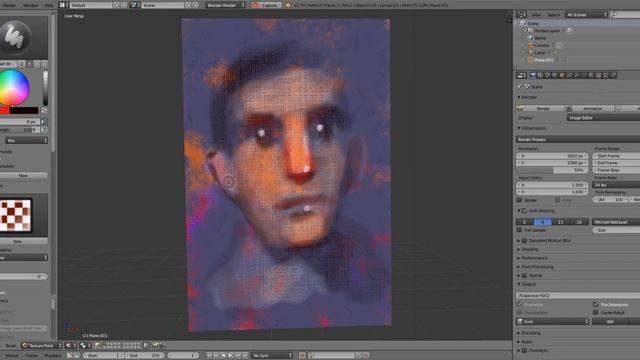Adjust the brightness value slider beside color wheel
This screenshot has height=360, width=640.
point(45,88)
